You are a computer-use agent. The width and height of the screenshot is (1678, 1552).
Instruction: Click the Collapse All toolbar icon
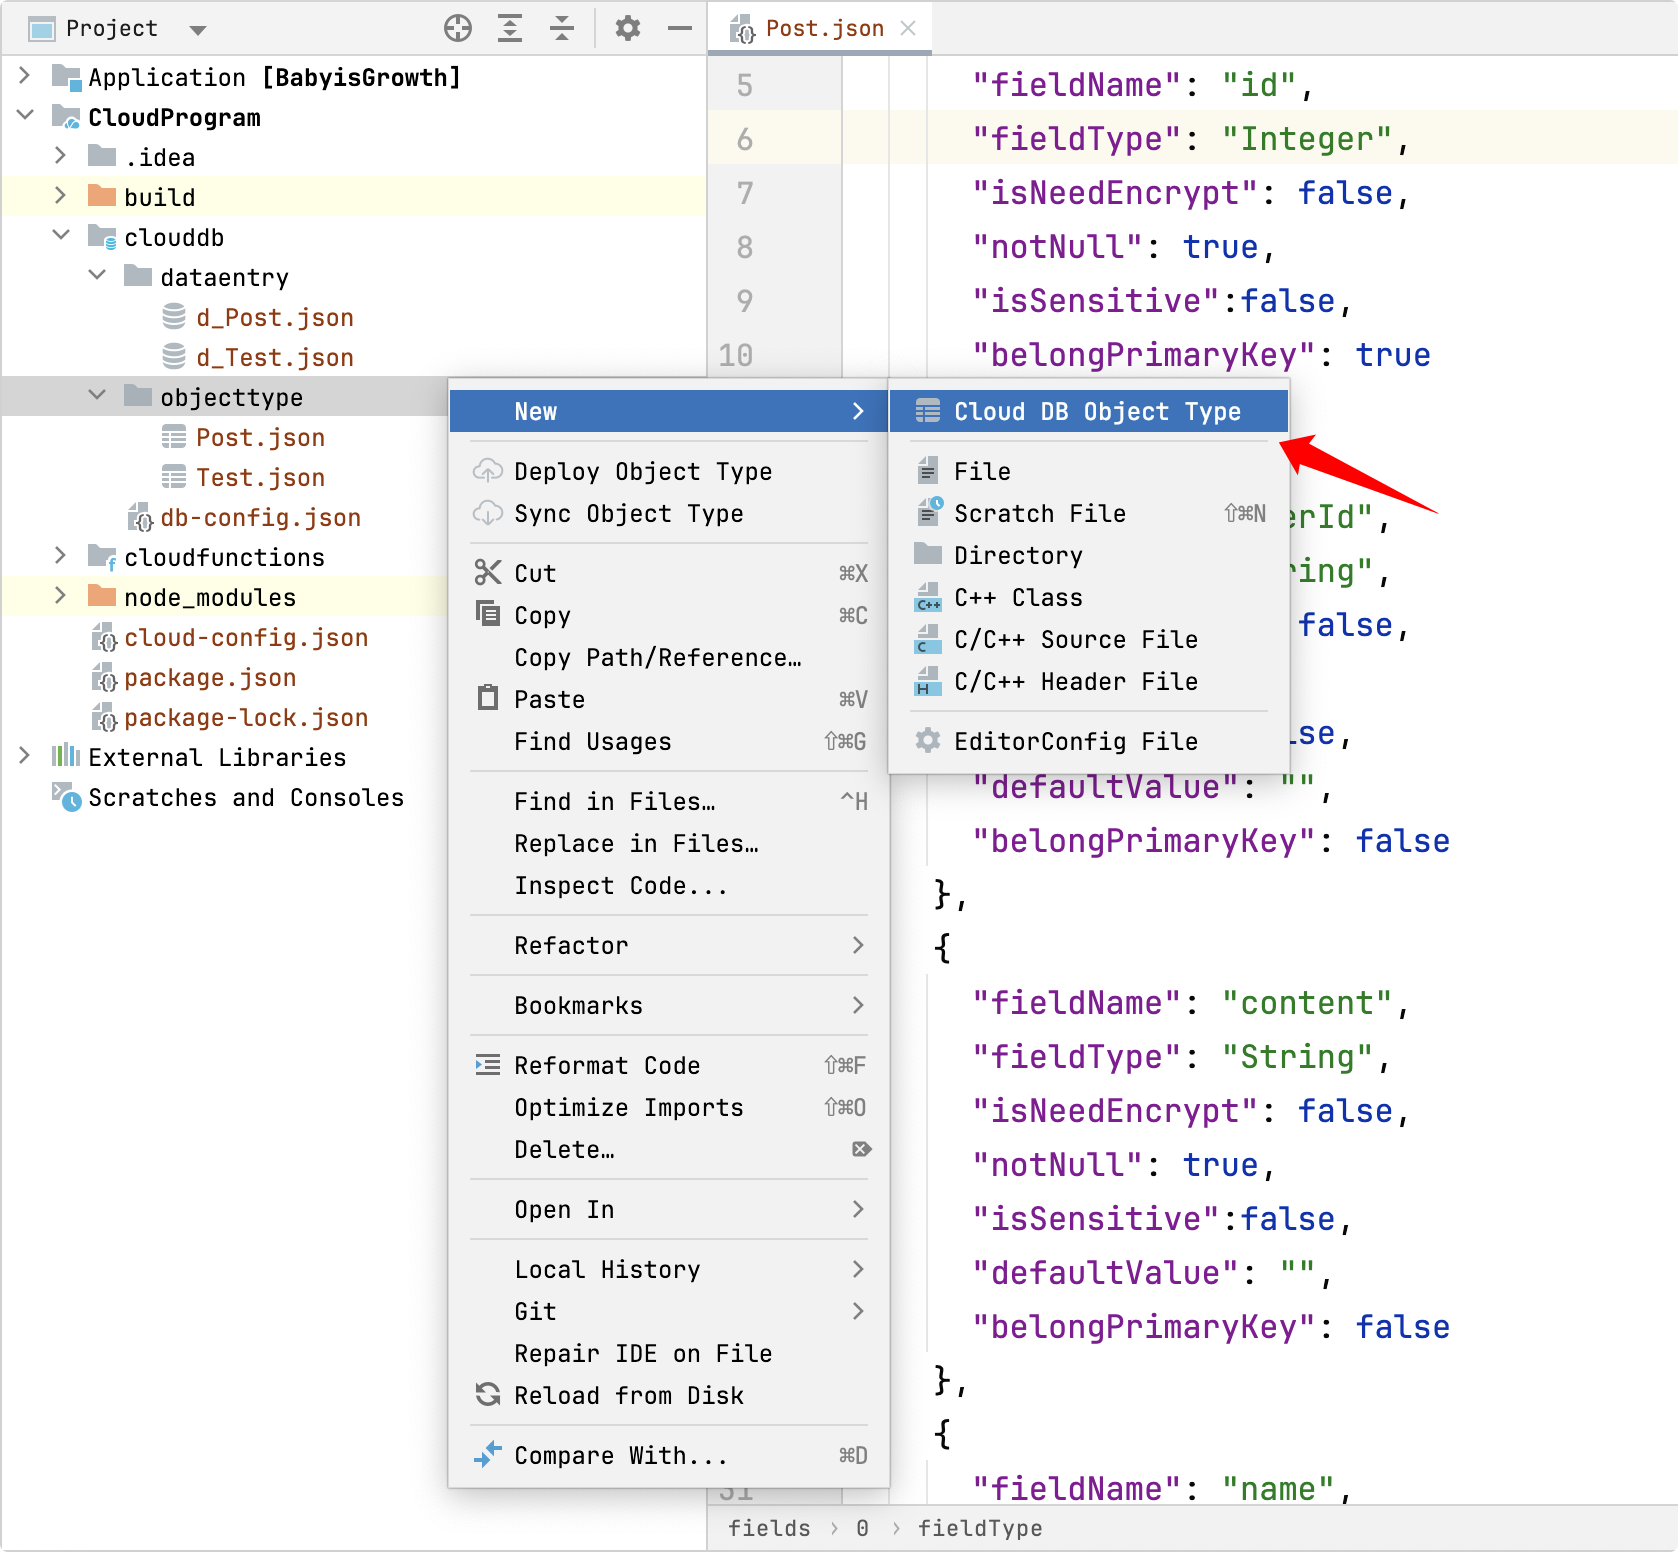pos(562,28)
